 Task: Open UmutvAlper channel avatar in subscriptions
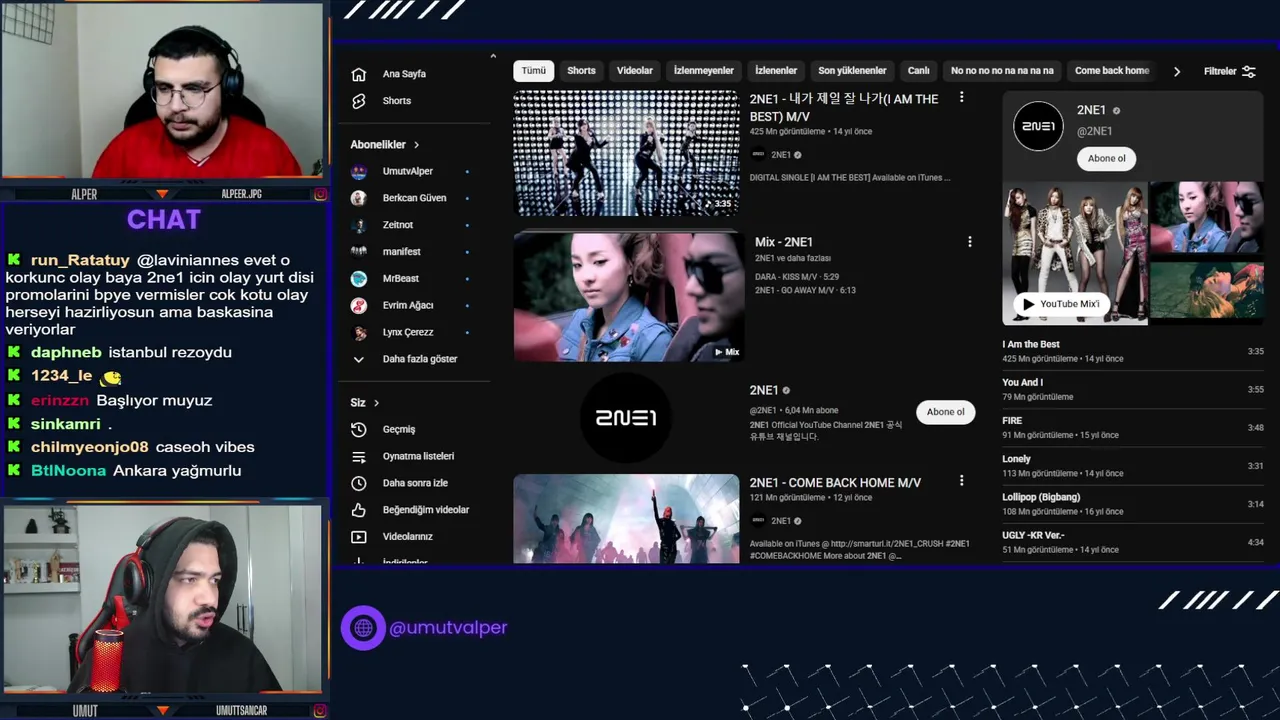tap(359, 171)
